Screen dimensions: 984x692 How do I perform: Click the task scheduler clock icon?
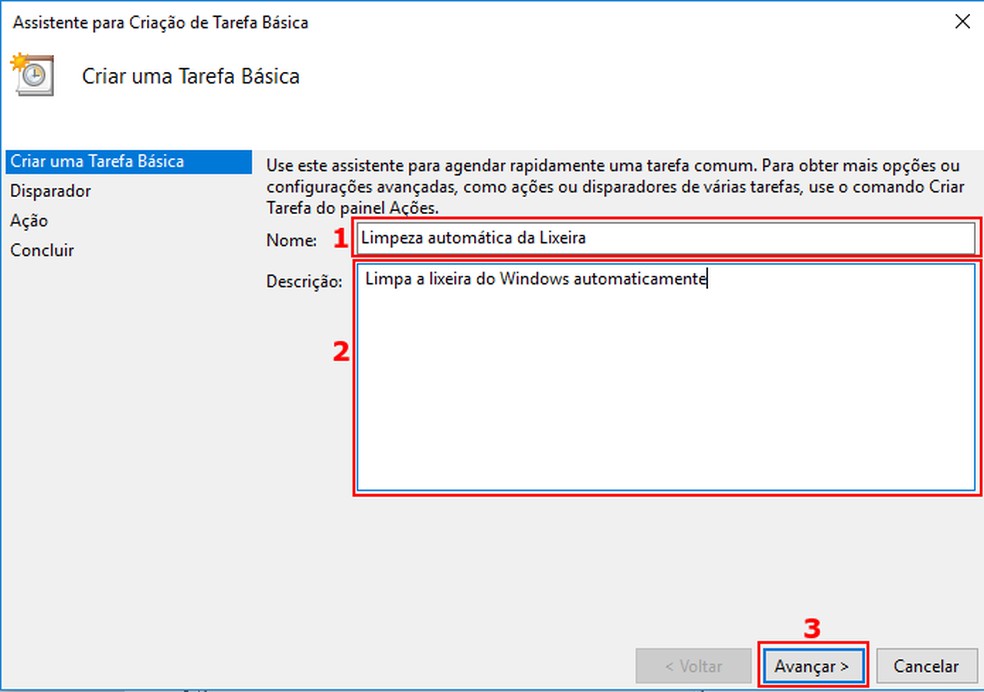[x=32, y=74]
